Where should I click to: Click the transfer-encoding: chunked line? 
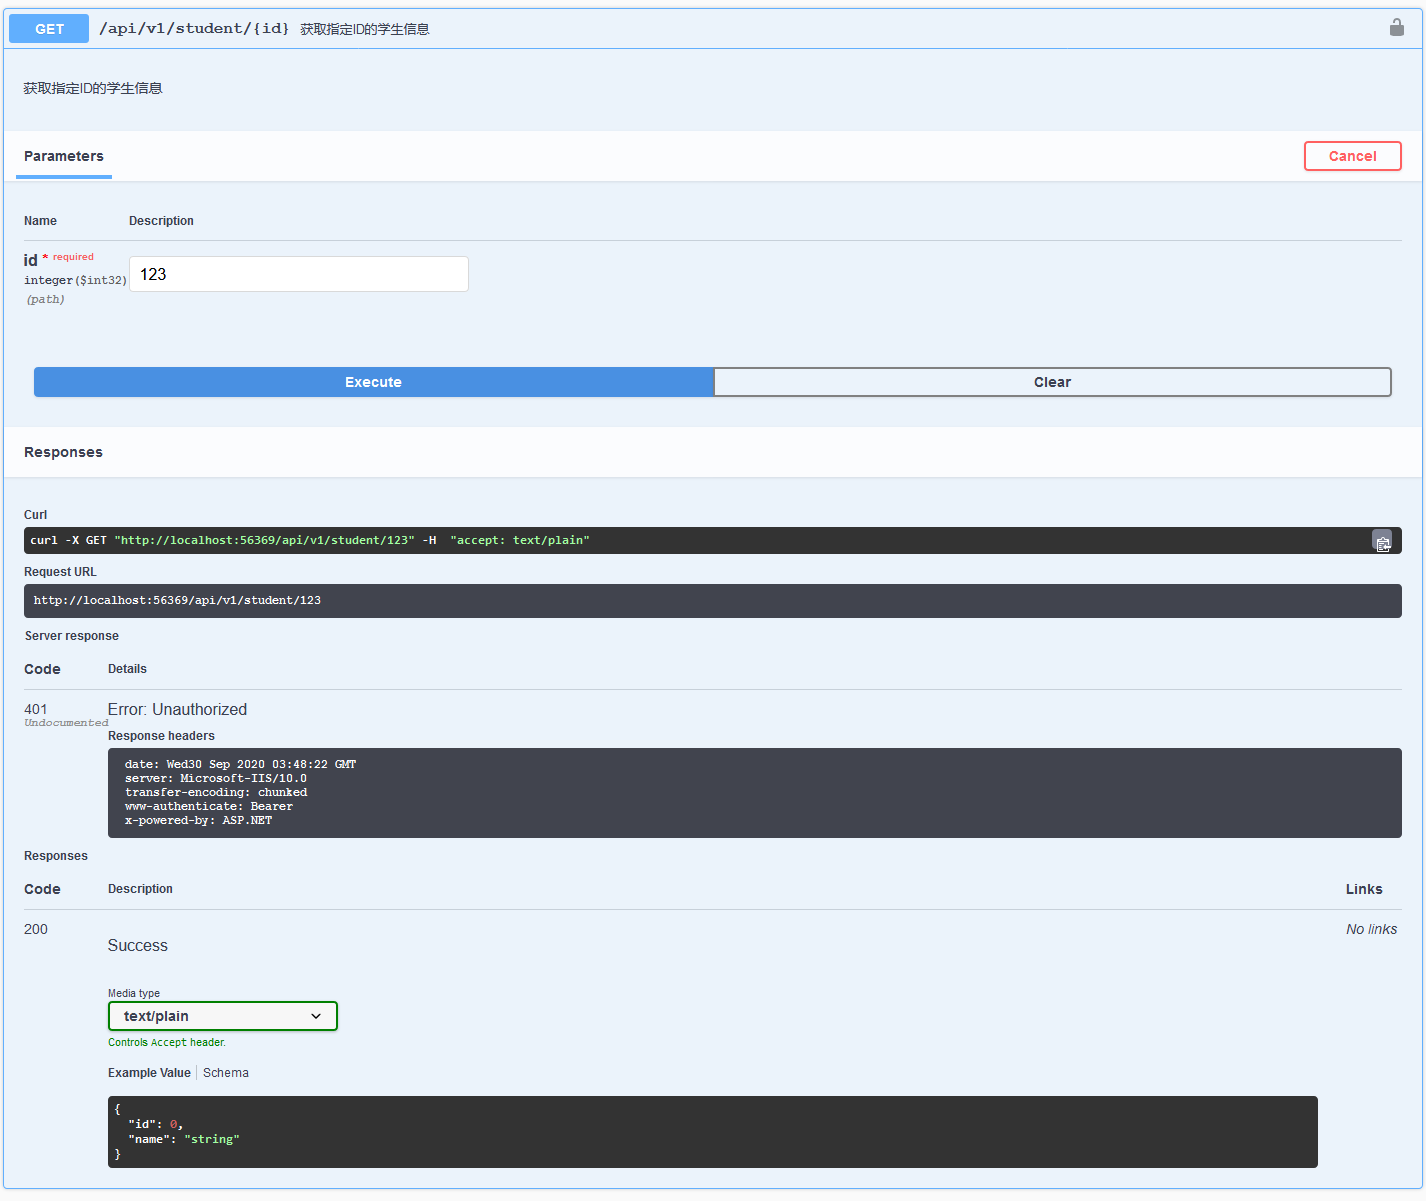216,792
